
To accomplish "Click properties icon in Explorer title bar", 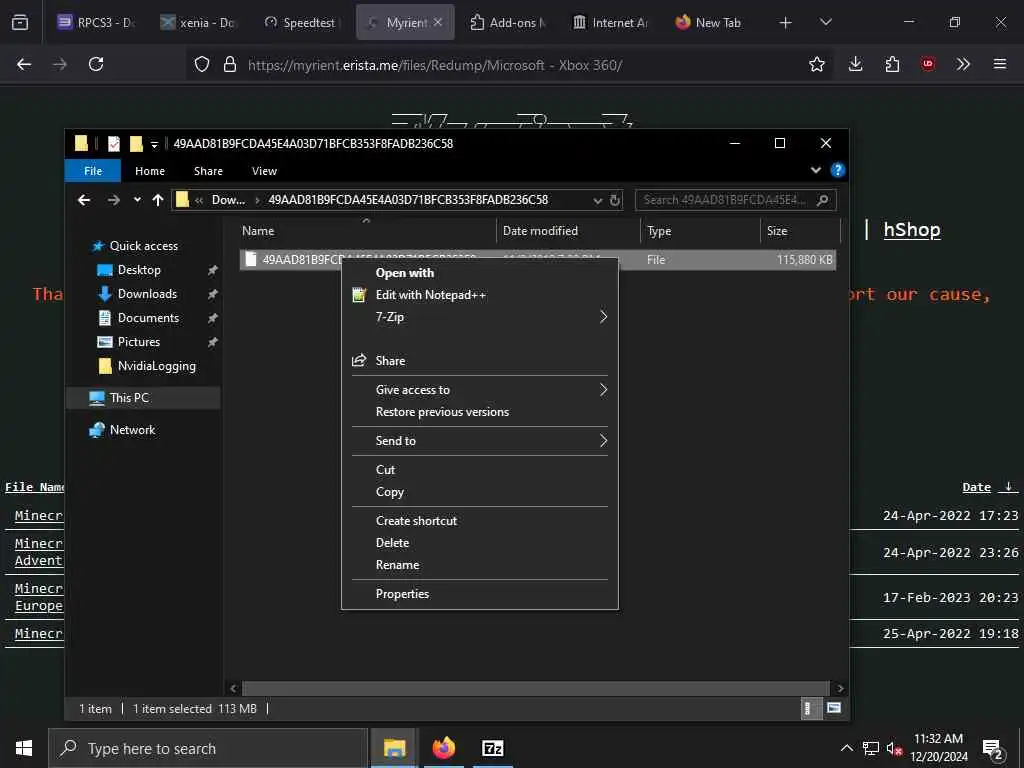I will coord(114,144).
